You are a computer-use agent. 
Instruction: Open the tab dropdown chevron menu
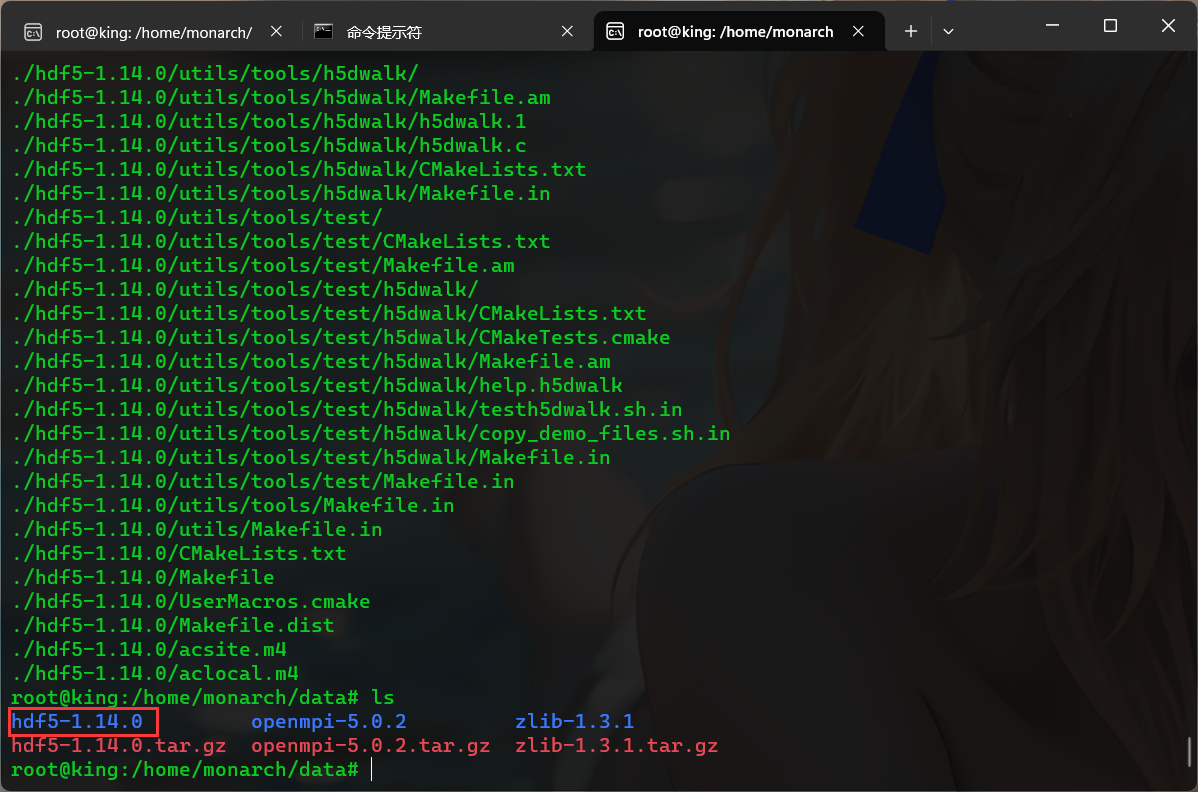[x=948, y=31]
